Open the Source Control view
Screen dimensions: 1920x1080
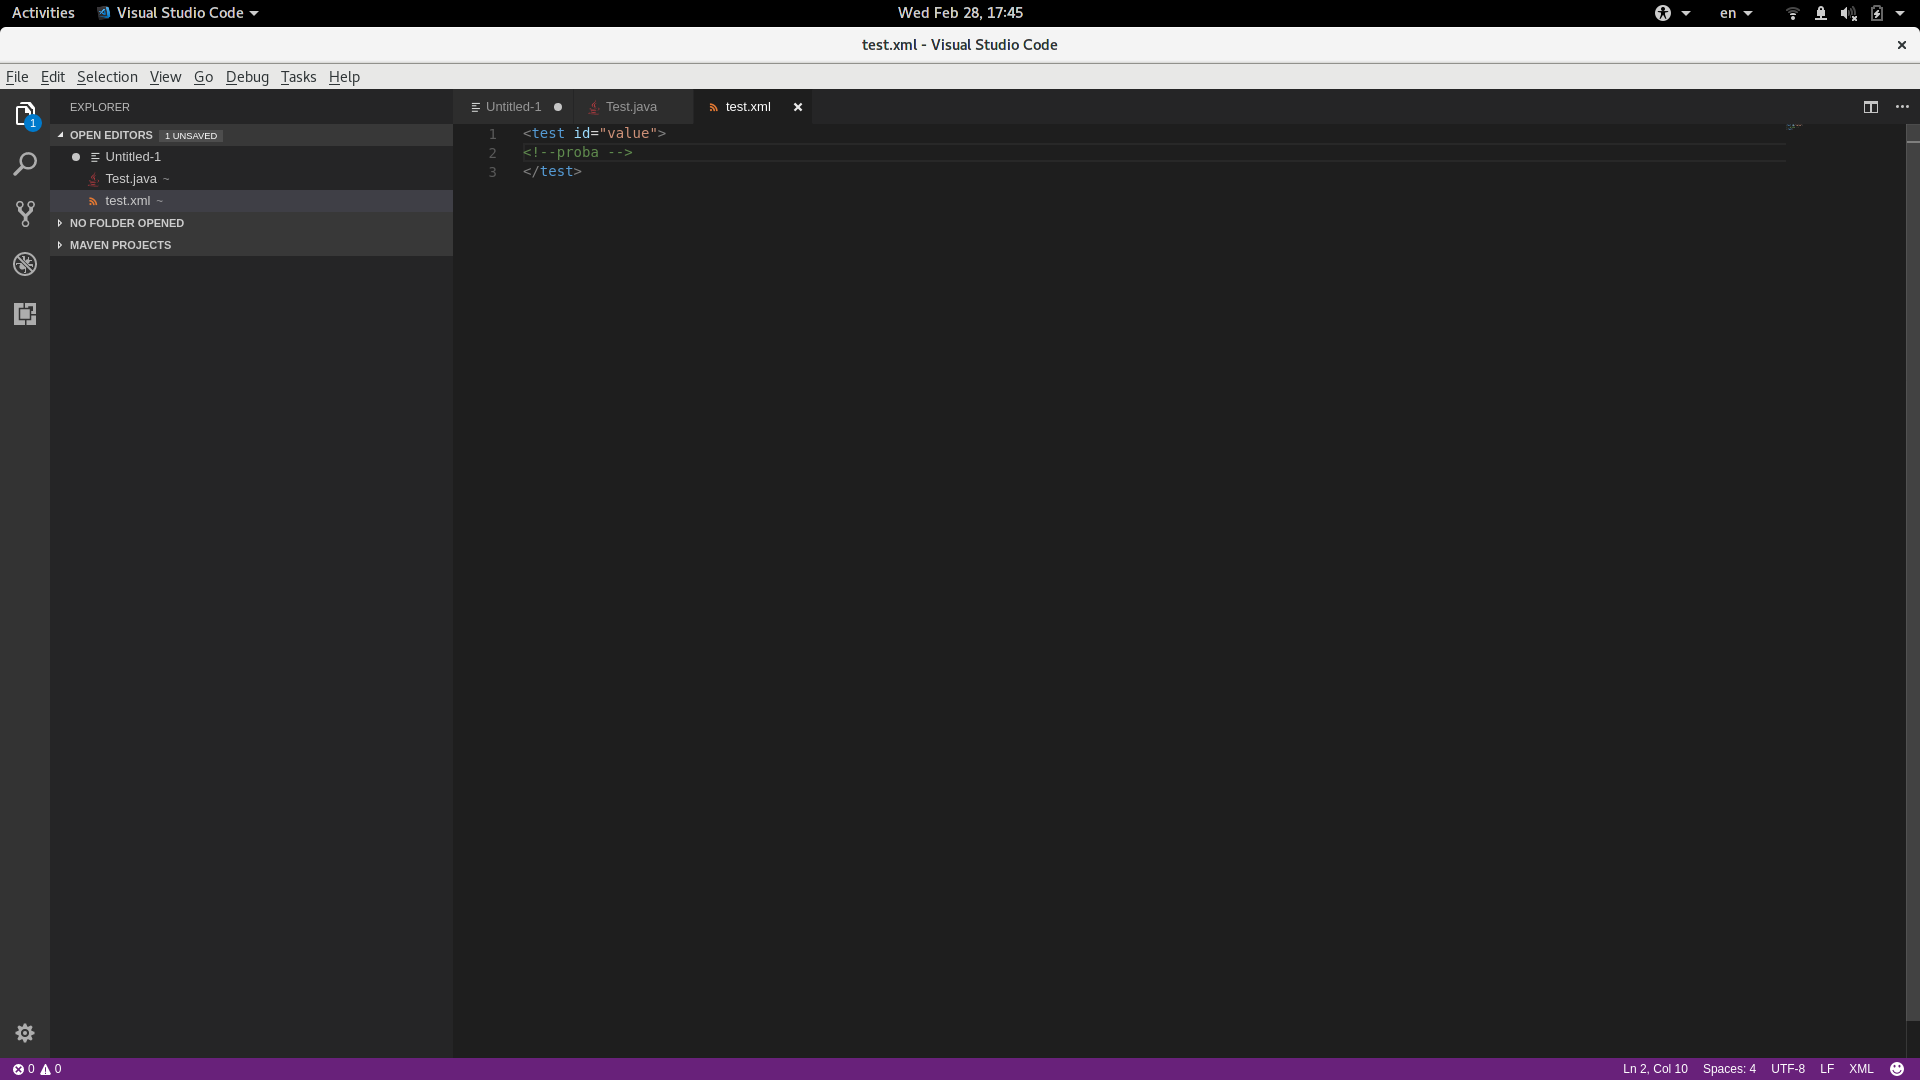25,214
